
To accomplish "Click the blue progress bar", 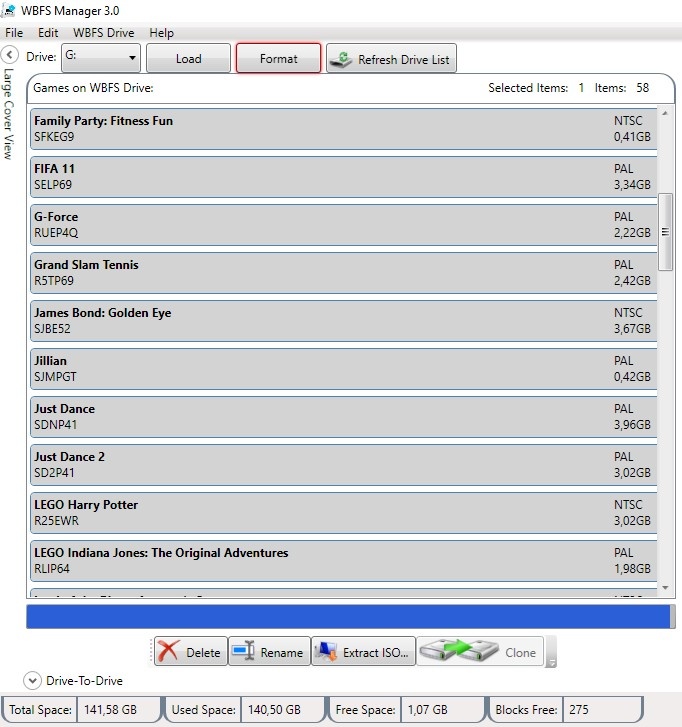I will click(x=348, y=616).
